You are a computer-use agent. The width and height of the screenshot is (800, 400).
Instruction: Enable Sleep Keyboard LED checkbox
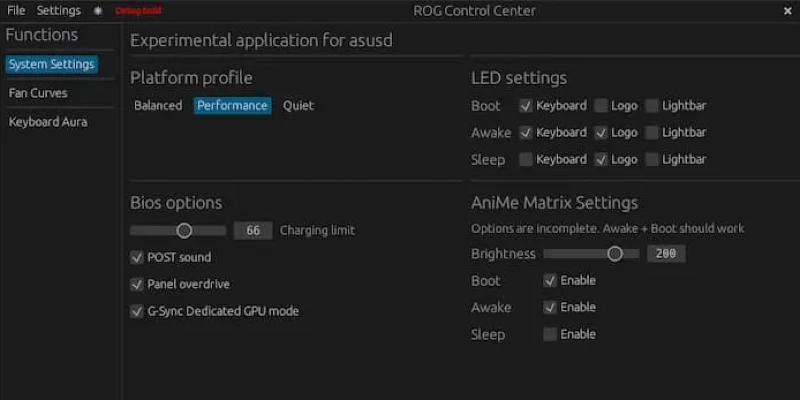point(526,160)
